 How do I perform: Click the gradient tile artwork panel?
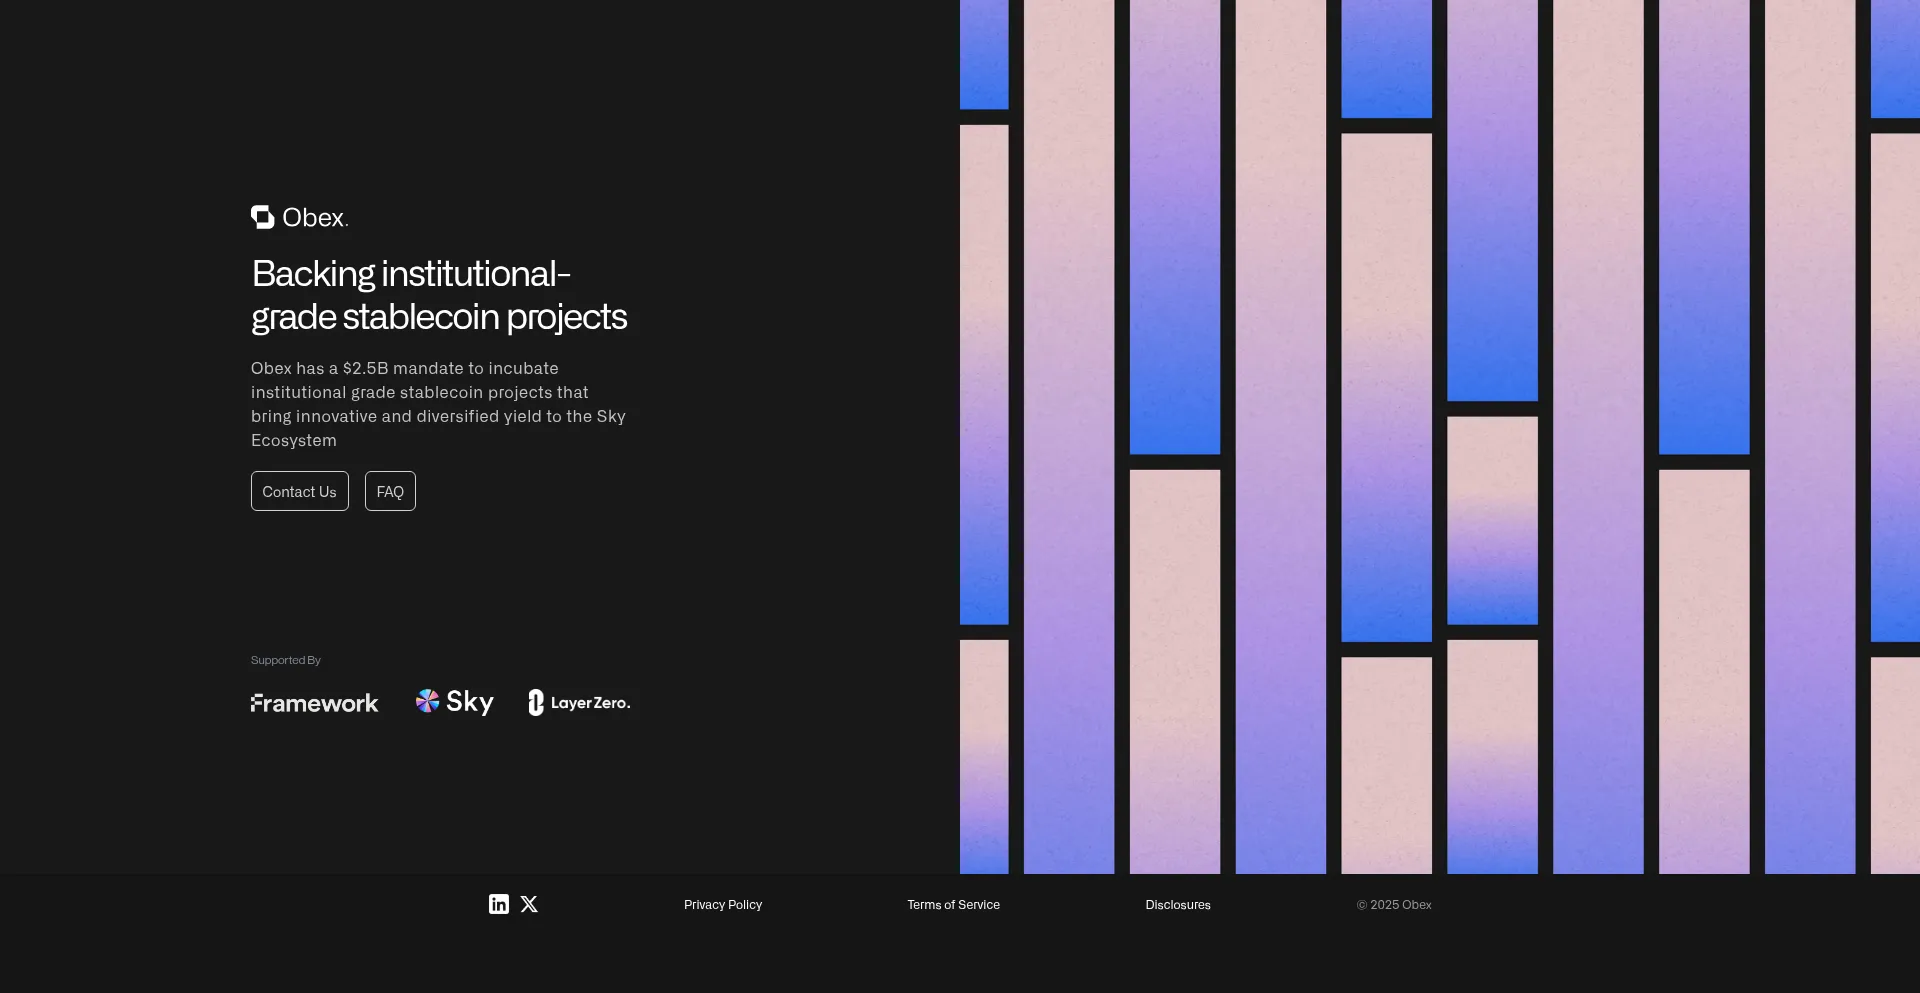pyautogui.click(x=1439, y=436)
